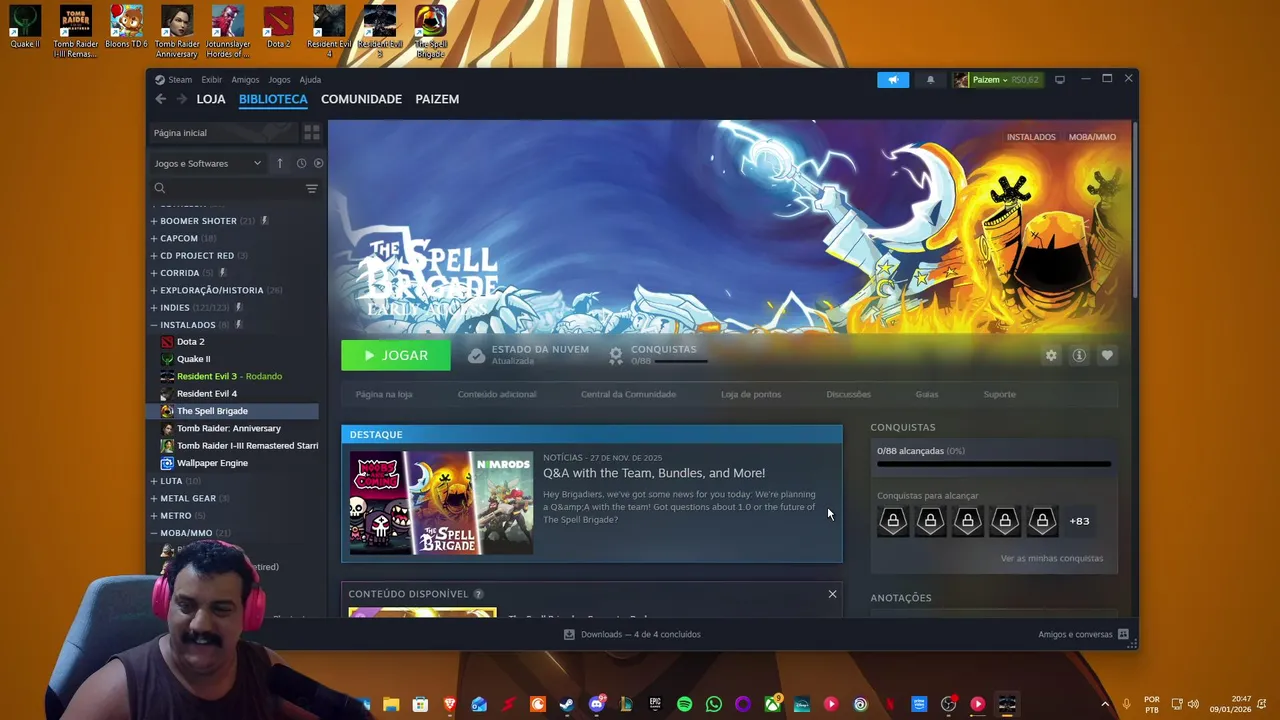Open the Steam menu

(180, 80)
